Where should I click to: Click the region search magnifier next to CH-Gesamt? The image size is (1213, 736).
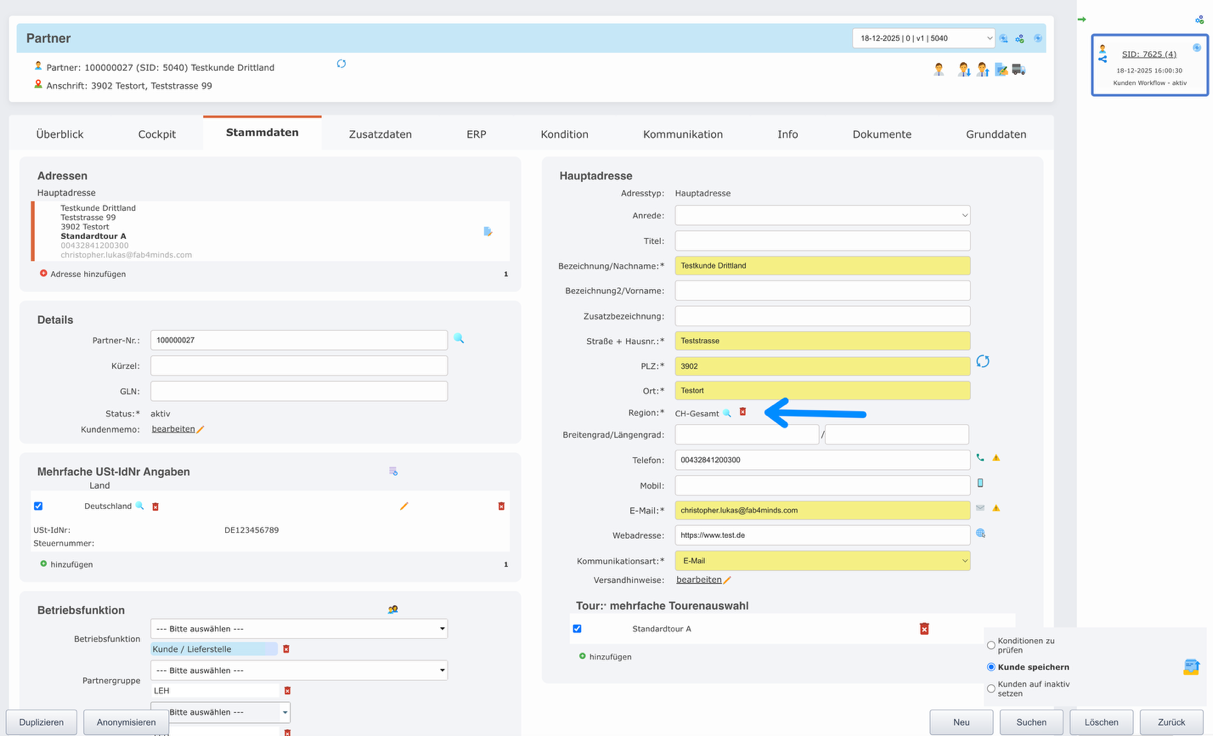tap(727, 413)
